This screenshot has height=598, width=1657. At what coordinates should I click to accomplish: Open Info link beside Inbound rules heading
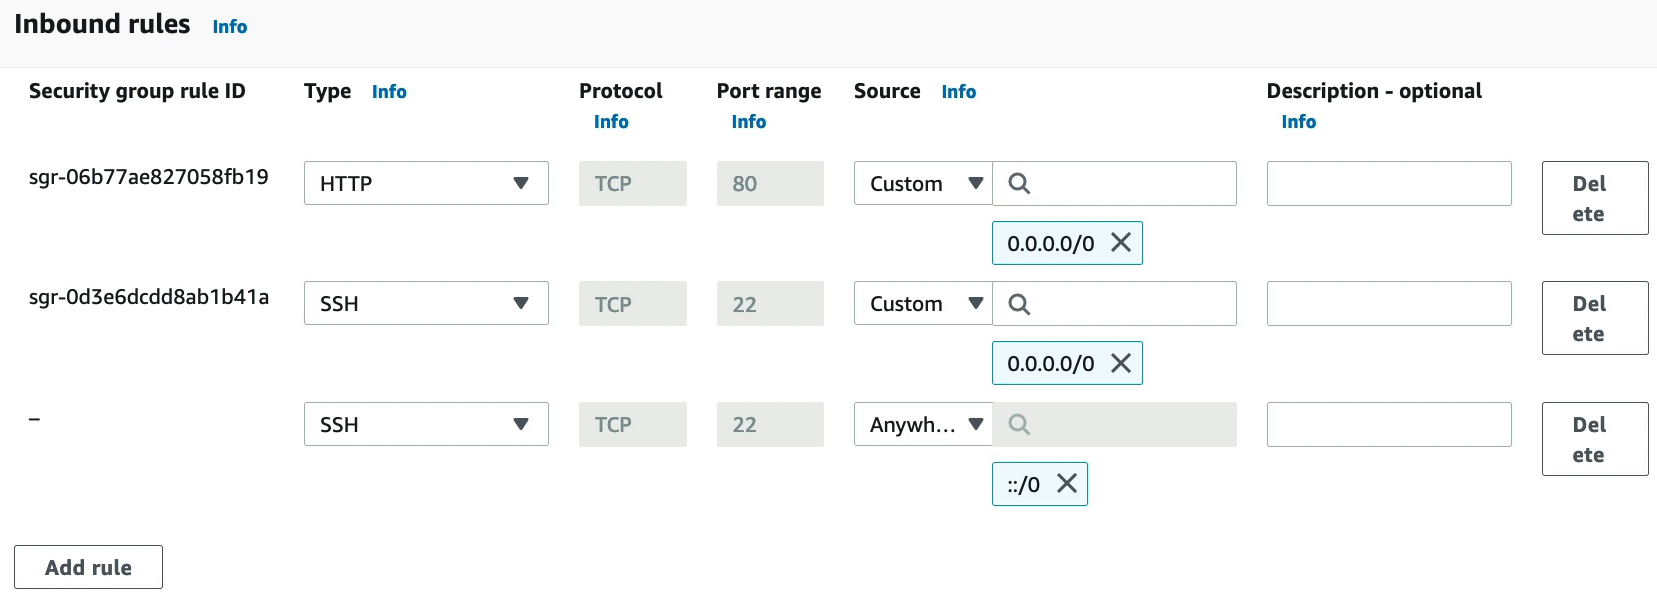coord(229,27)
